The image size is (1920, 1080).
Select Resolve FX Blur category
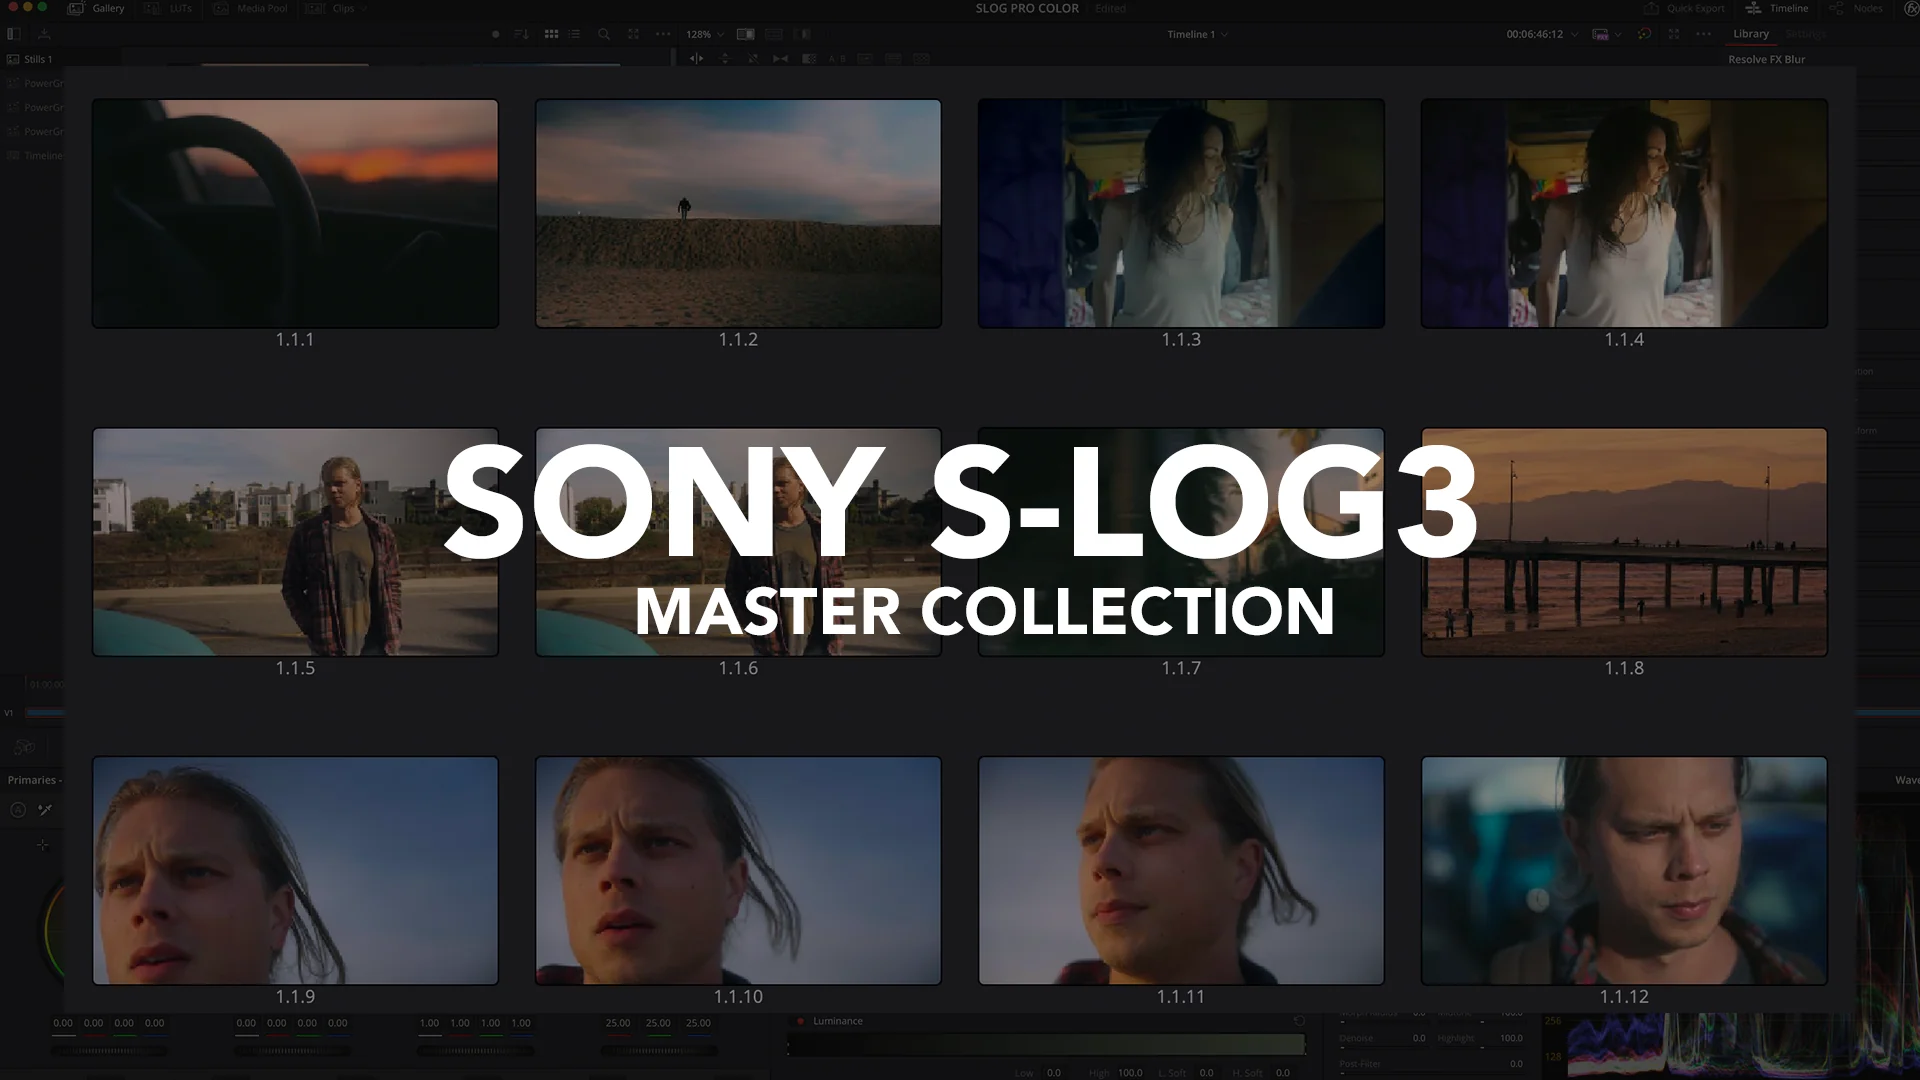(x=1766, y=59)
